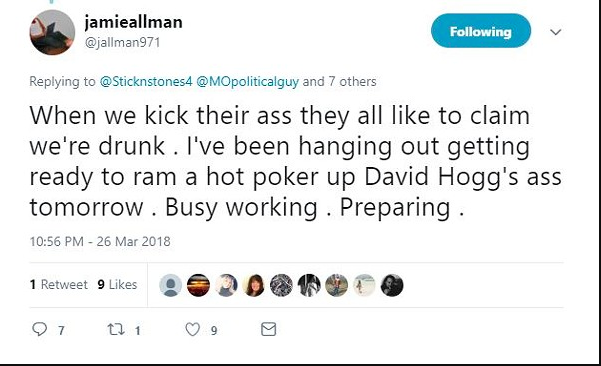
Task: Expand the tweet options chevron menu
Action: tap(555, 32)
